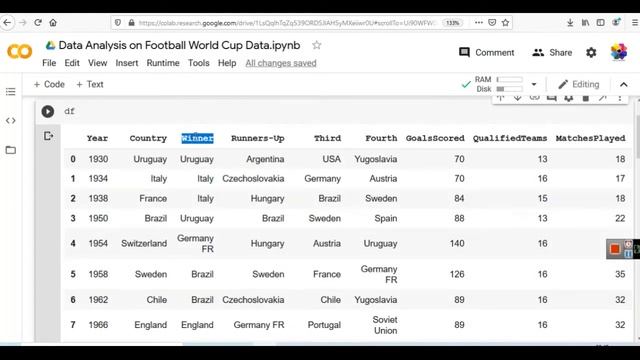The width and height of the screenshot is (640, 360).
Task: Open the RAM and Disk runtime dropdown arrow
Action: (534, 84)
